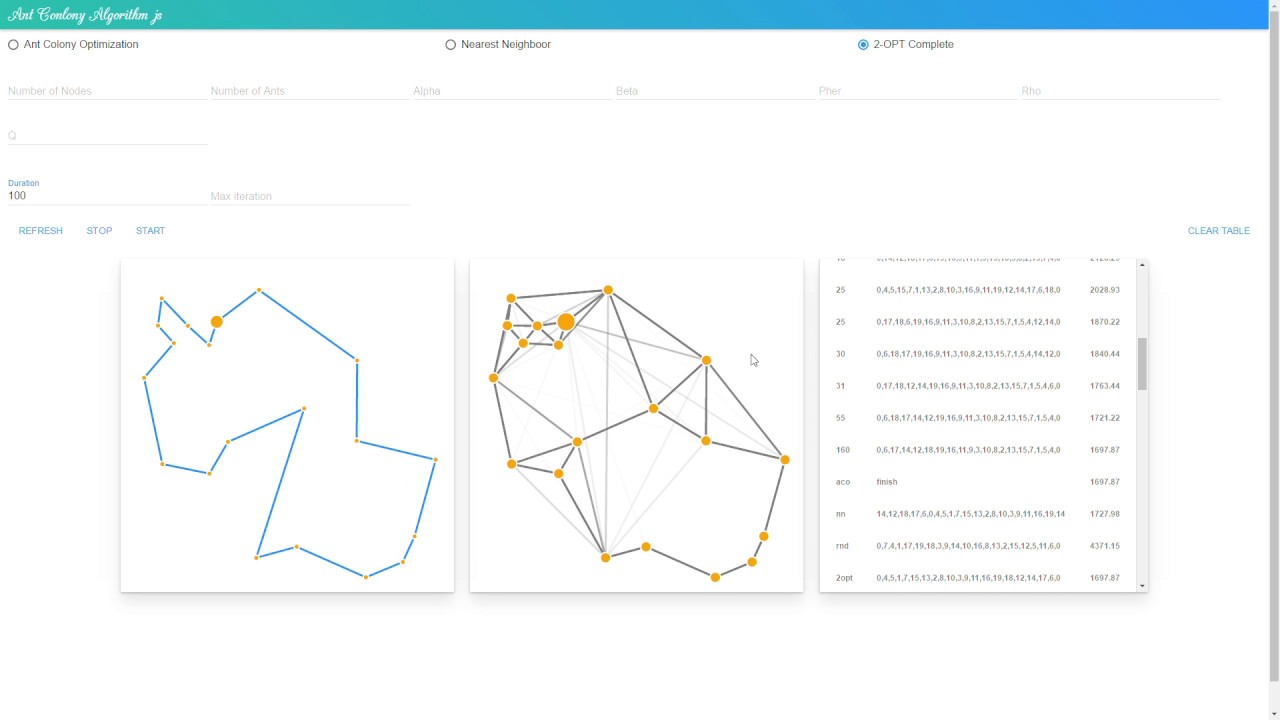Focus the Alpha parameter input
This screenshot has width=1280, height=720.
(512, 91)
